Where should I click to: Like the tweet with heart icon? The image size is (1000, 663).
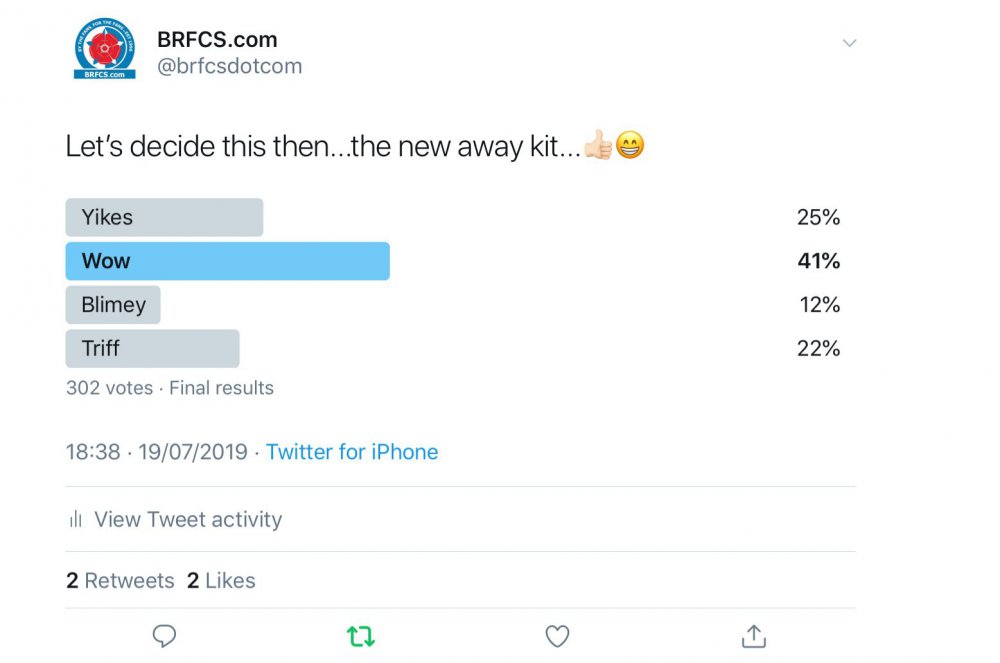pyautogui.click(x=557, y=636)
